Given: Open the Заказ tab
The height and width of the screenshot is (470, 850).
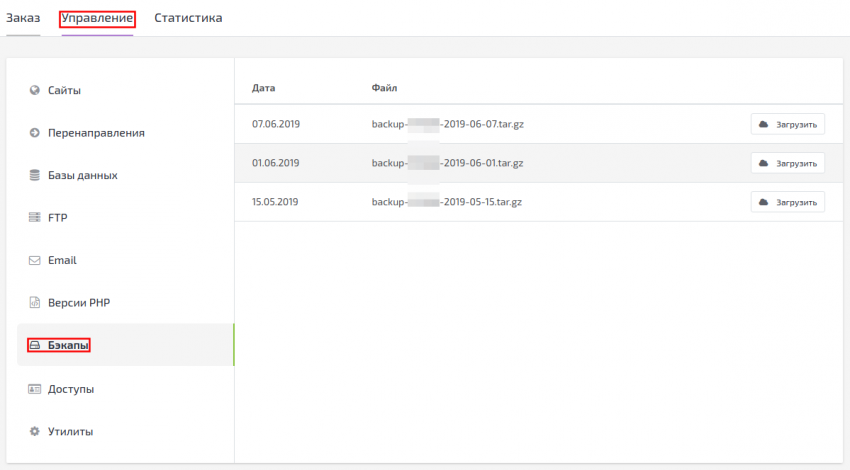Looking at the screenshot, I should [x=23, y=18].
